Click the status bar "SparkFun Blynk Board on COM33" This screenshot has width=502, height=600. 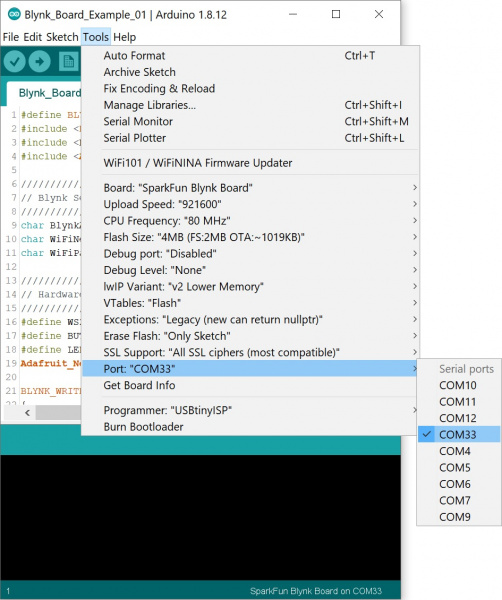coord(316,591)
